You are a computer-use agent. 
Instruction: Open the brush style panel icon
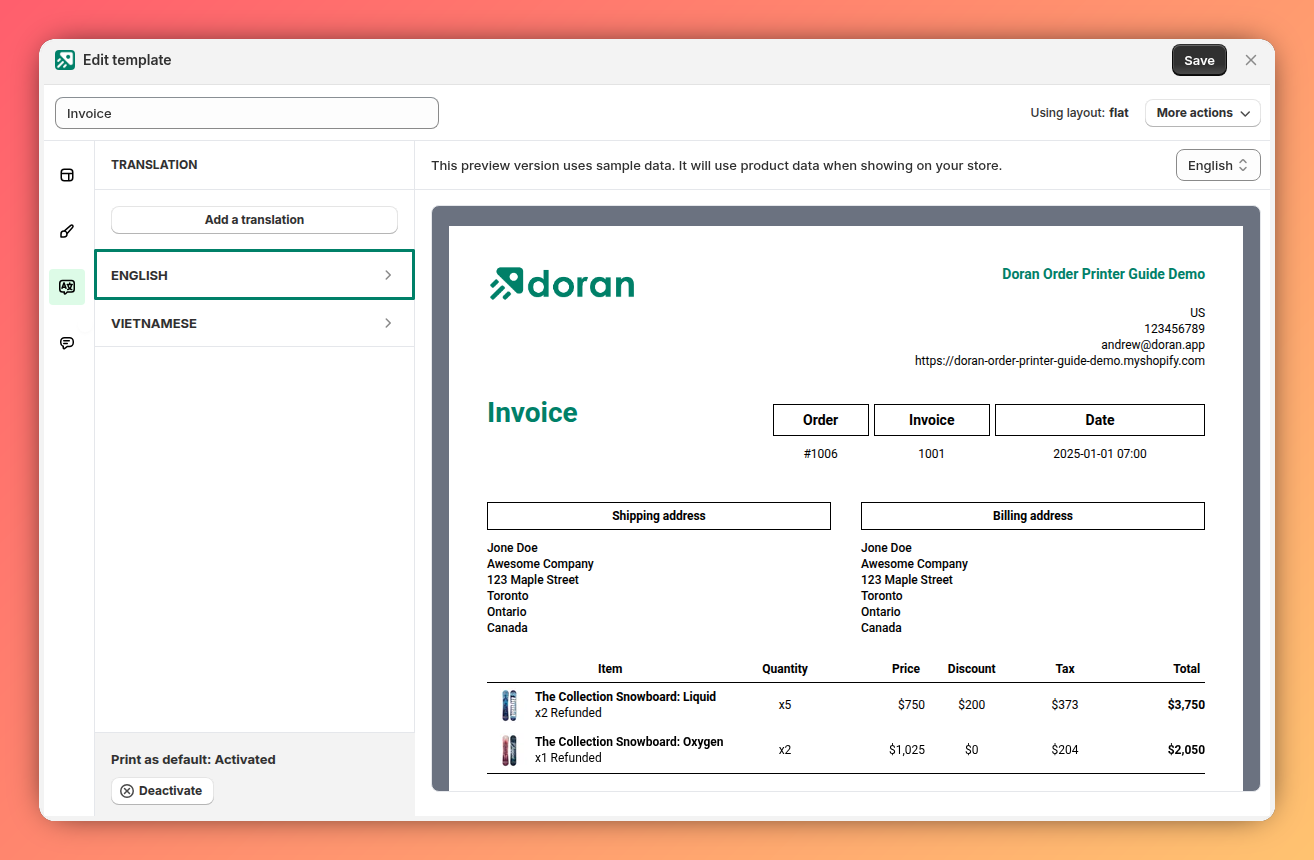tap(67, 231)
